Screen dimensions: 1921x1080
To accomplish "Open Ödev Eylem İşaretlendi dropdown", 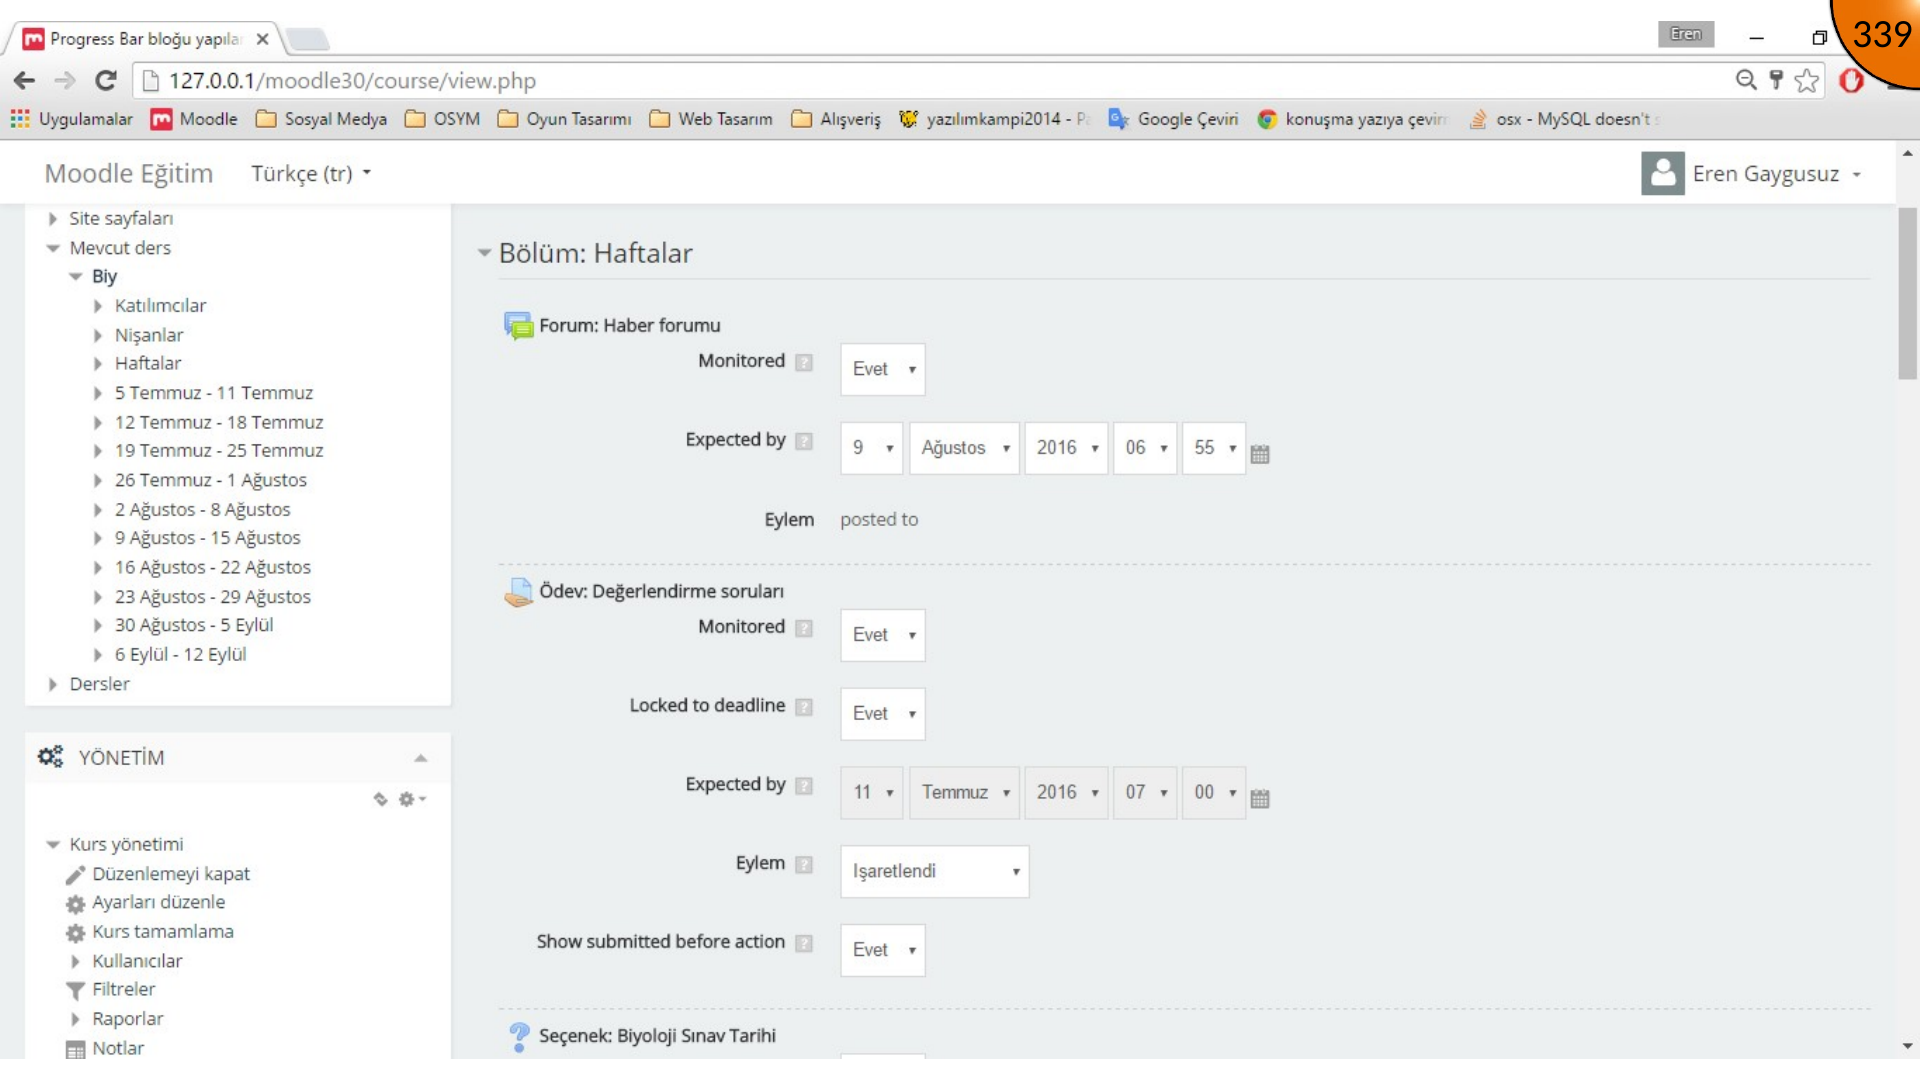I will pos(935,871).
